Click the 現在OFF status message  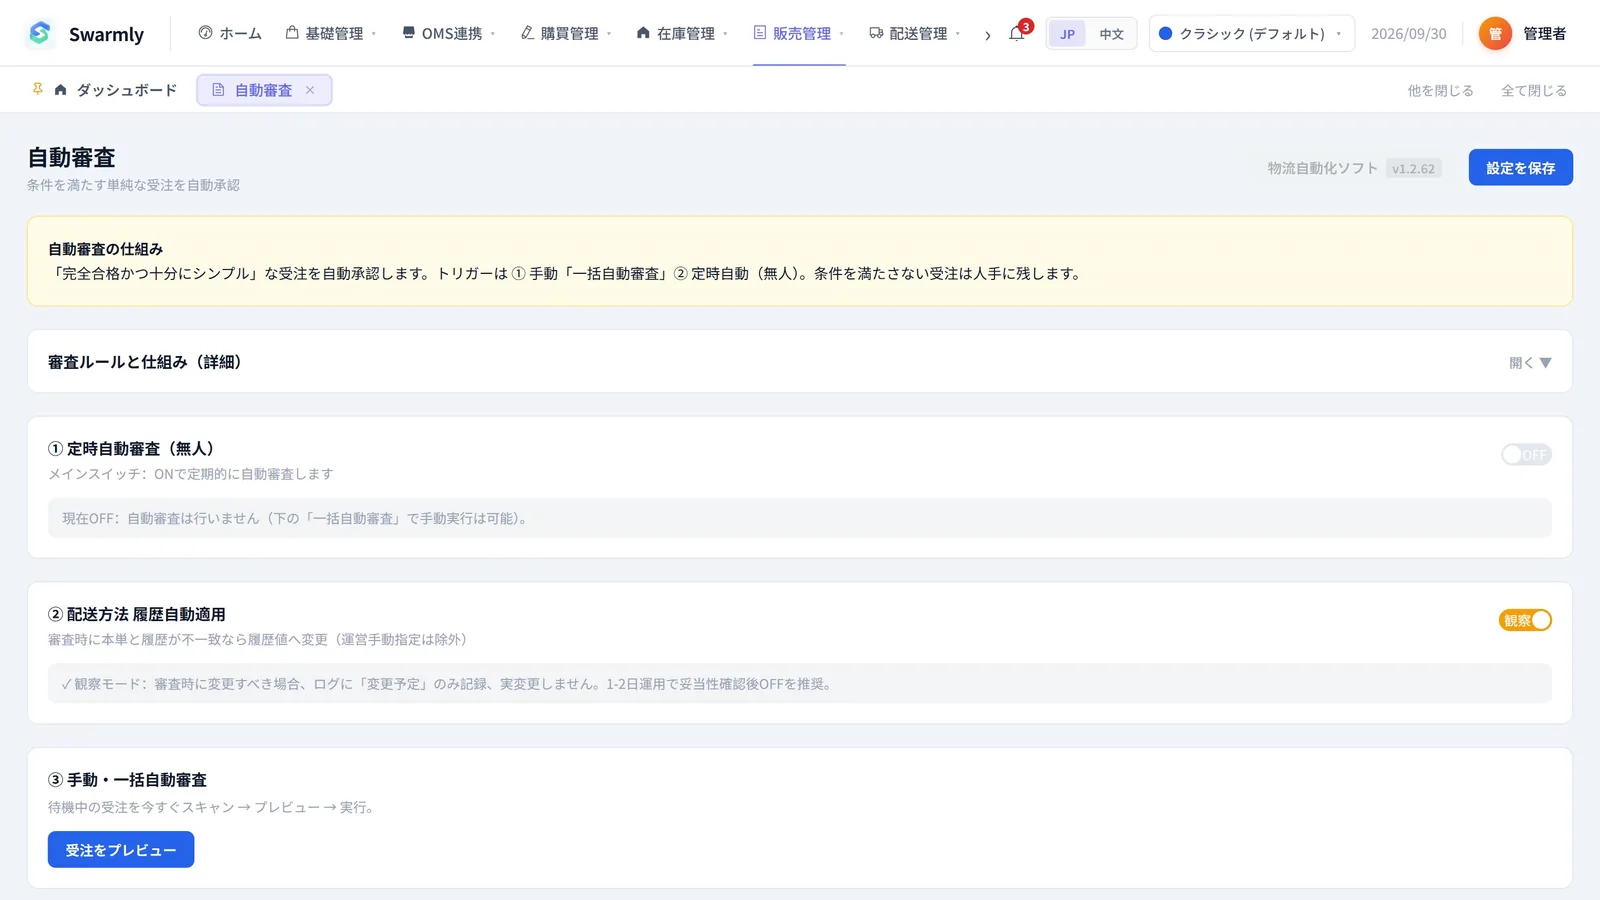click(800, 518)
